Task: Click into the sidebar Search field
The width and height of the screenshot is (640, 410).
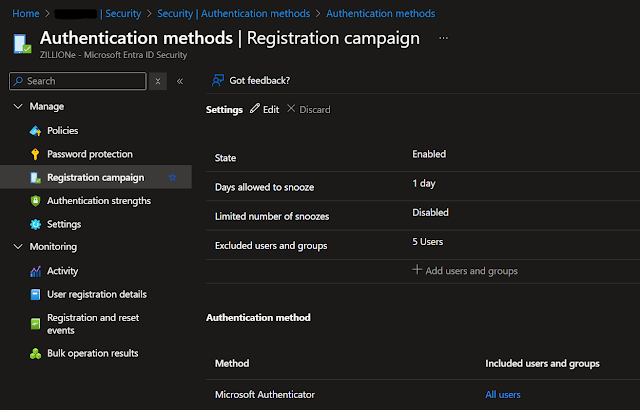Action: 80,81
